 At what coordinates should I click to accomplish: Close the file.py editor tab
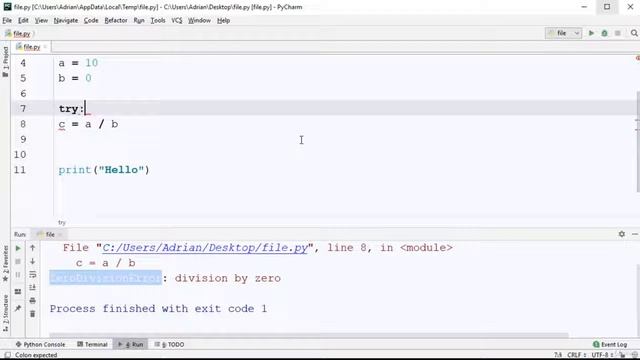[x=45, y=47]
